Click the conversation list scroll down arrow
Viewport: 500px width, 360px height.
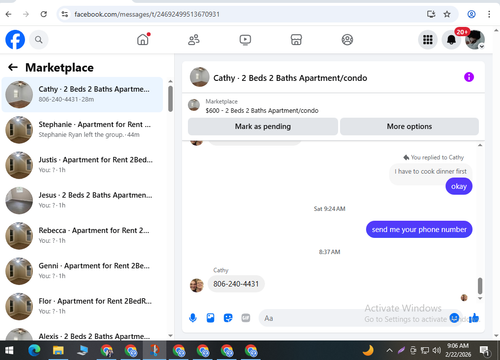[x=170, y=336]
